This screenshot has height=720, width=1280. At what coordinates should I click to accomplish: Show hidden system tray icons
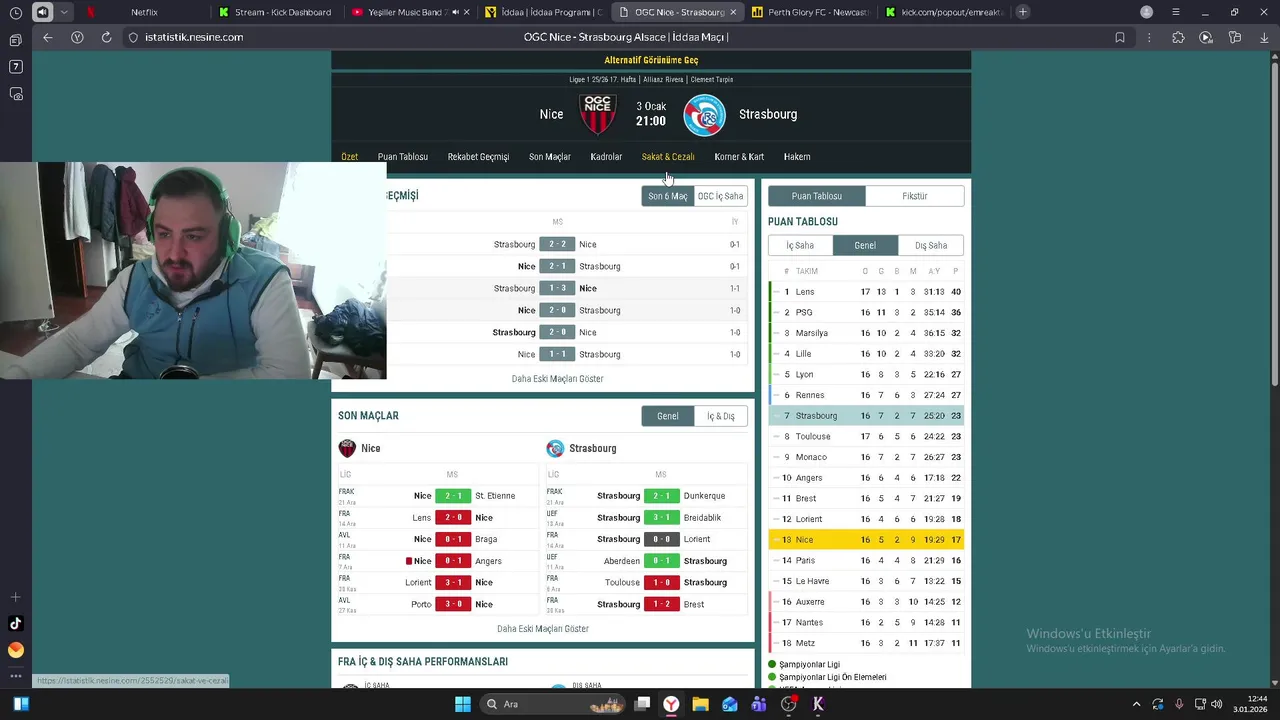(x=1136, y=704)
